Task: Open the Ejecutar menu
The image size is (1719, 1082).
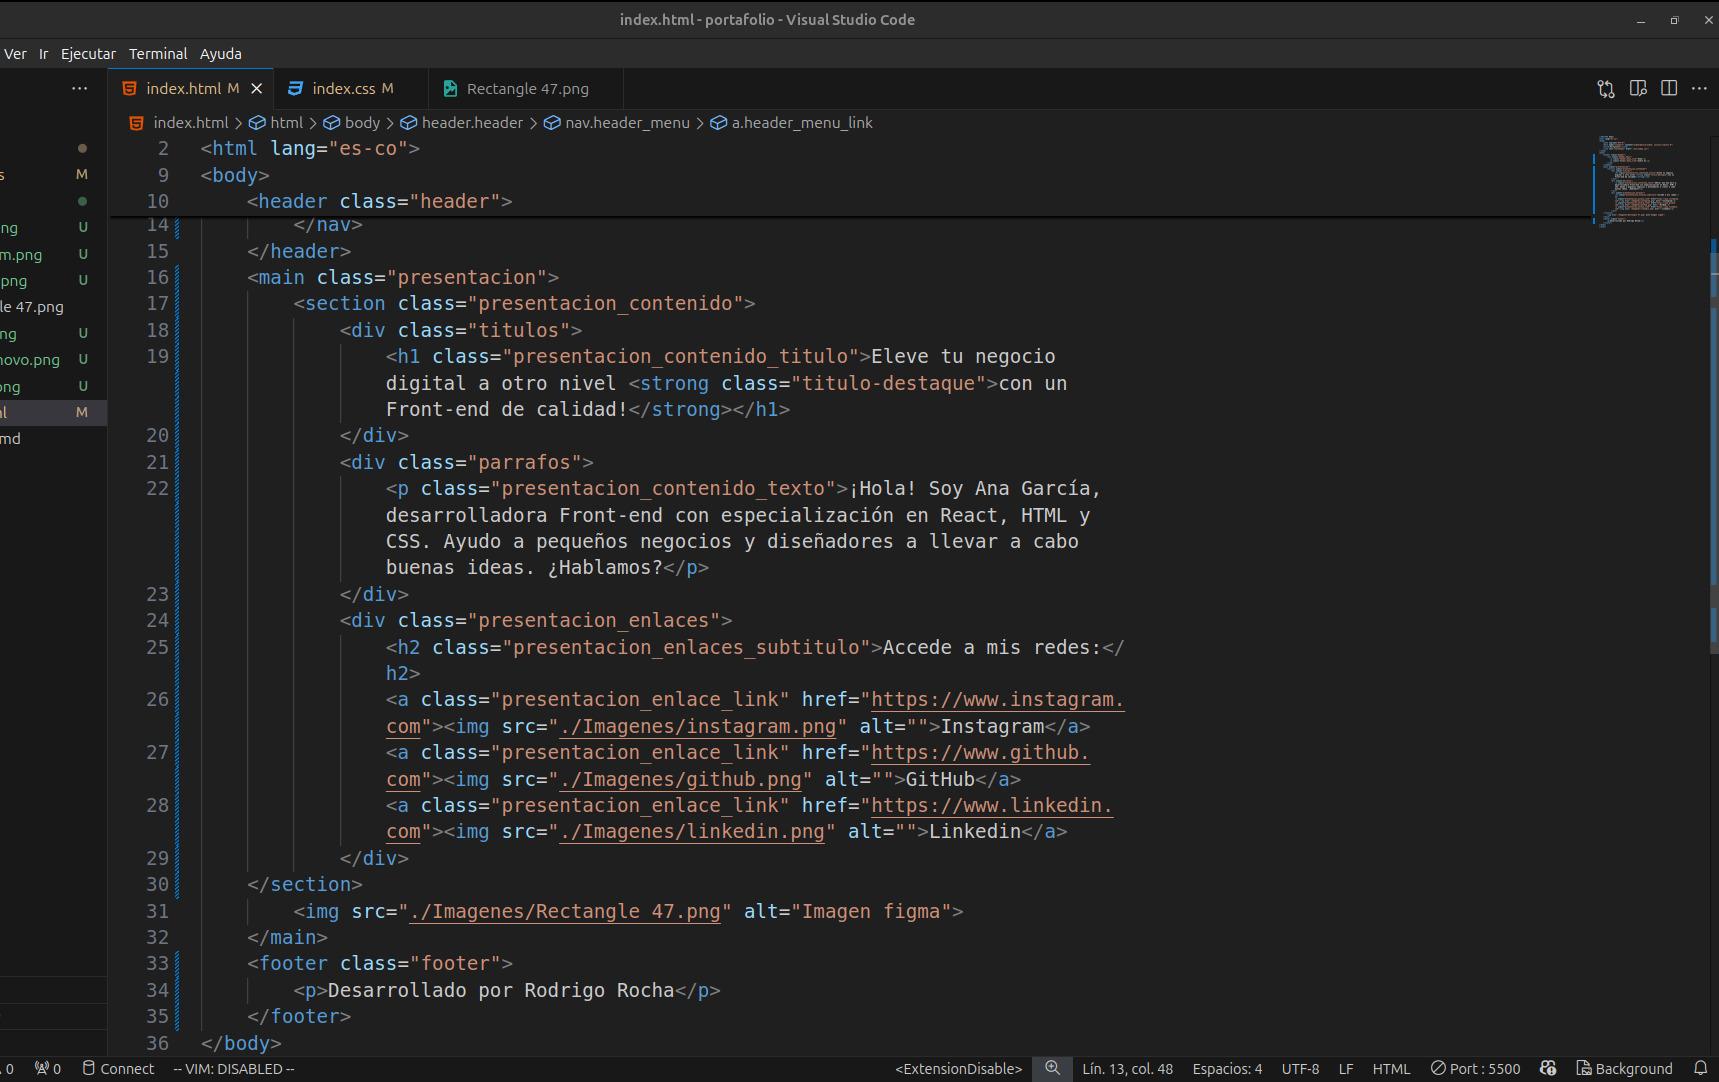Action: pos(88,54)
